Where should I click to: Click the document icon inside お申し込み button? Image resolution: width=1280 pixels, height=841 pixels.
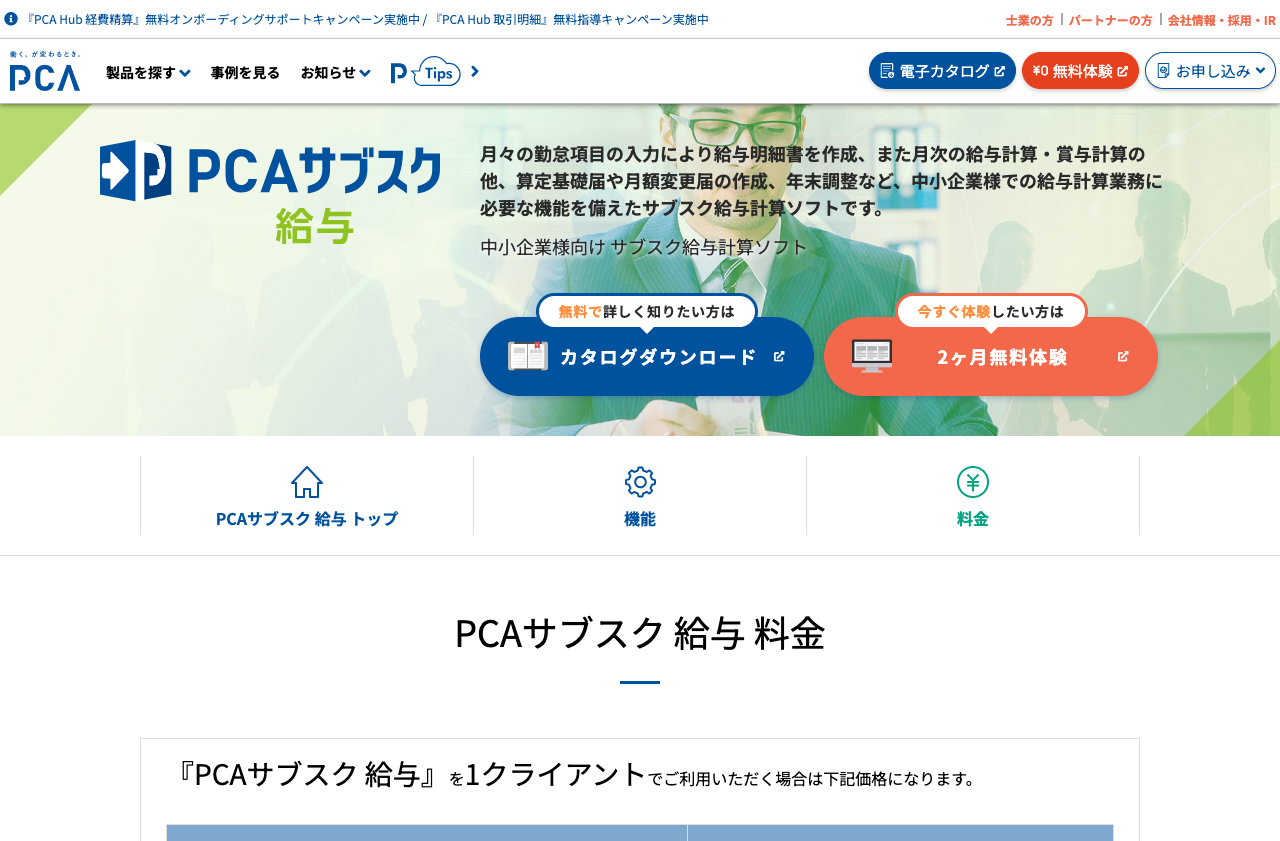(x=1162, y=70)
